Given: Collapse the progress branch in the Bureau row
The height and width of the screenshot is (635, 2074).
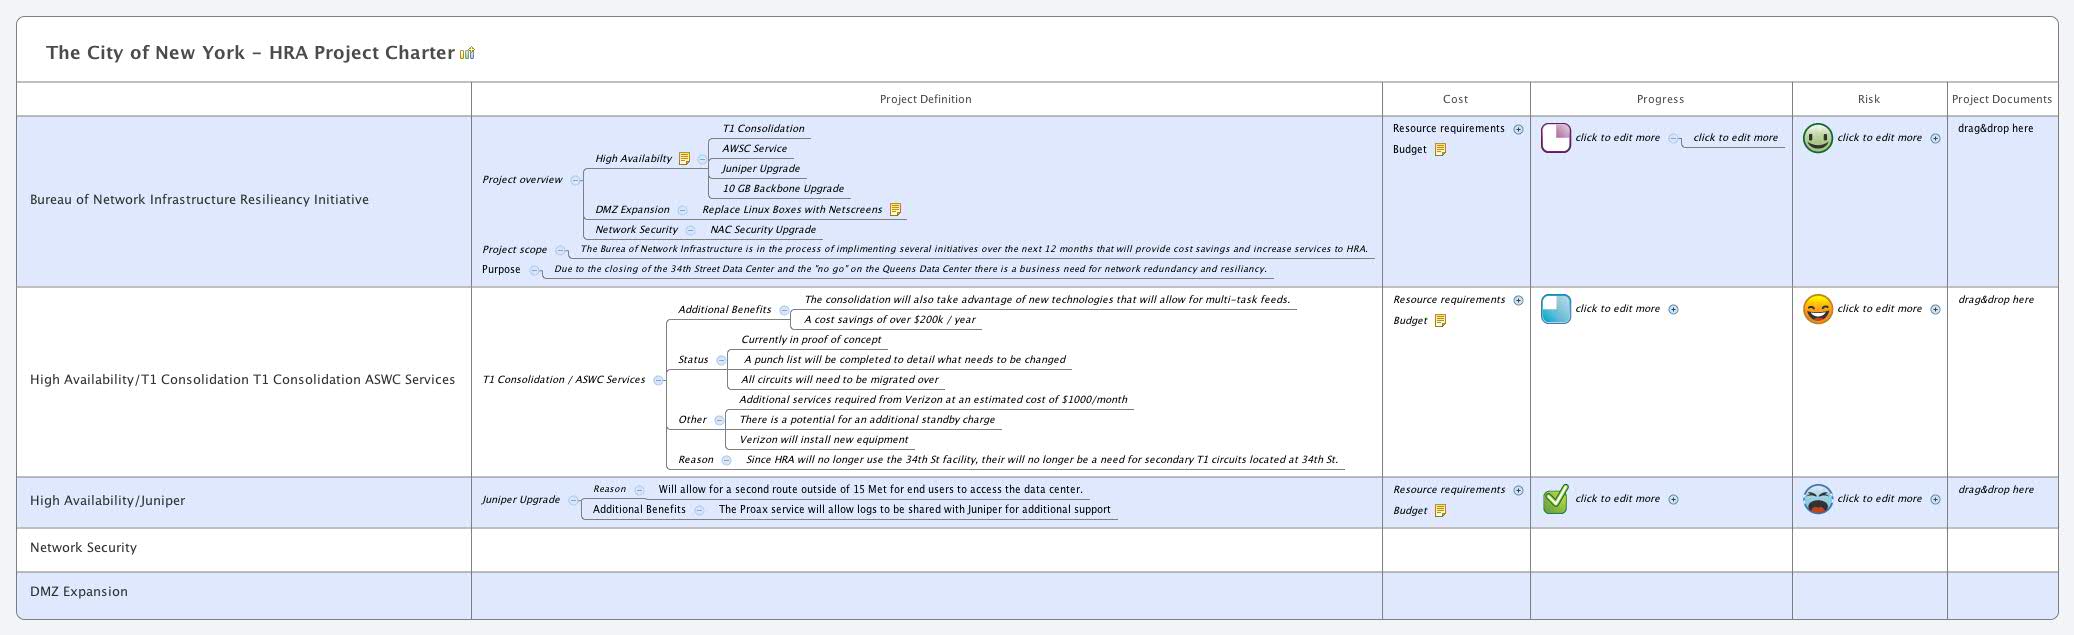Looking at the screenshot, I should [x=1673, y=138].
